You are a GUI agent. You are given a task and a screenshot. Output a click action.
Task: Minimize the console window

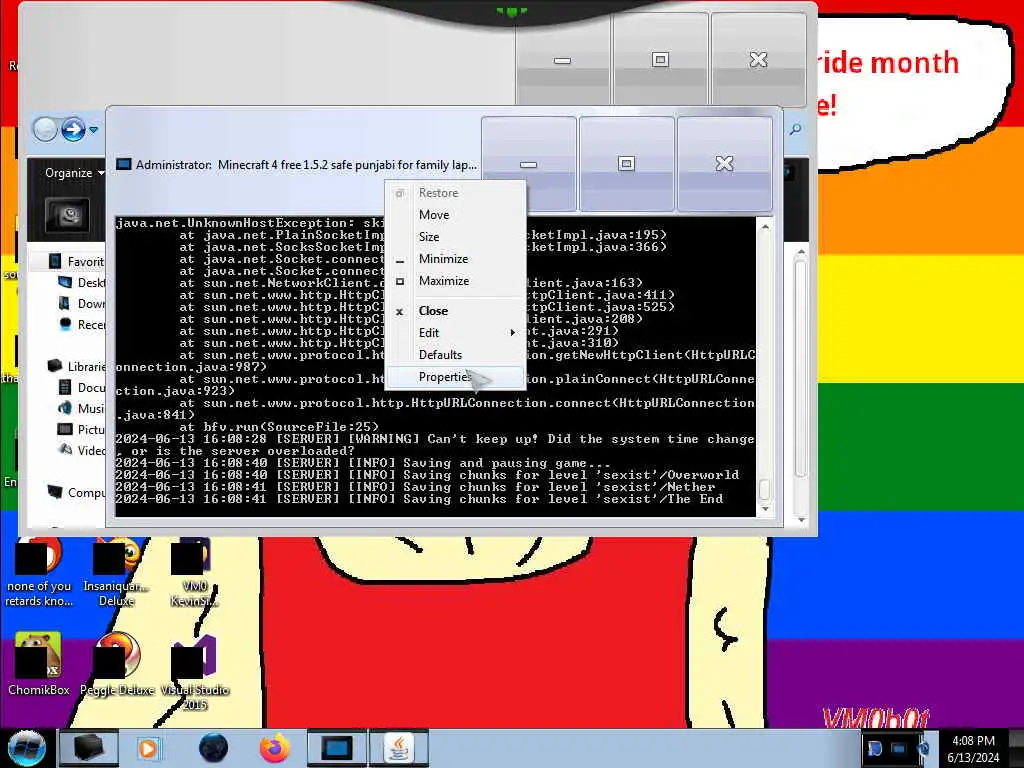528,164
